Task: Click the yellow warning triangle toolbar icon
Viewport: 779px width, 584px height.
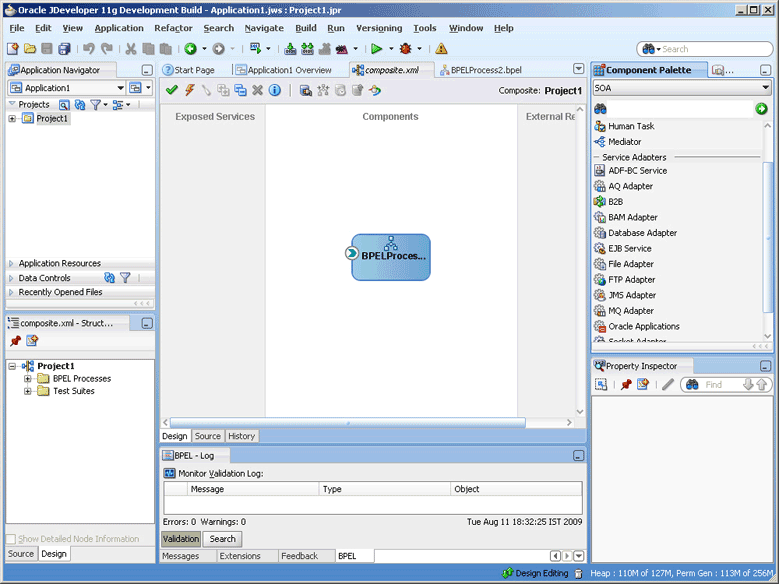Action: pos(441,48)
